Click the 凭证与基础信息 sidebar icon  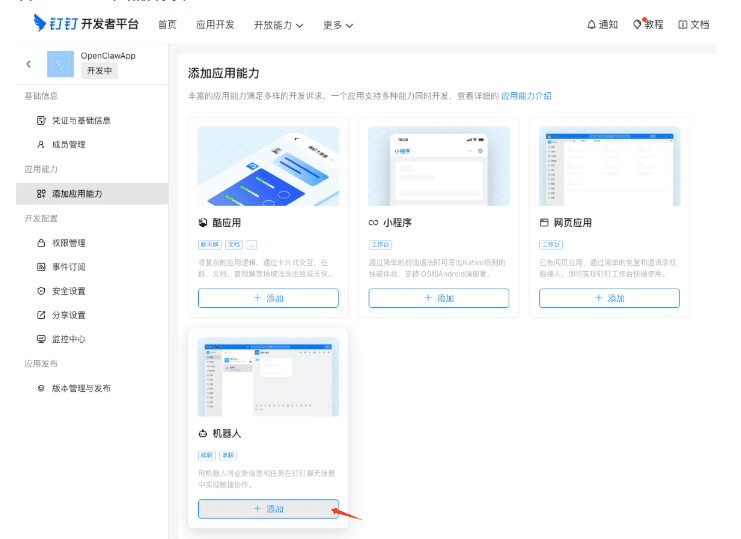click(41, 120)
